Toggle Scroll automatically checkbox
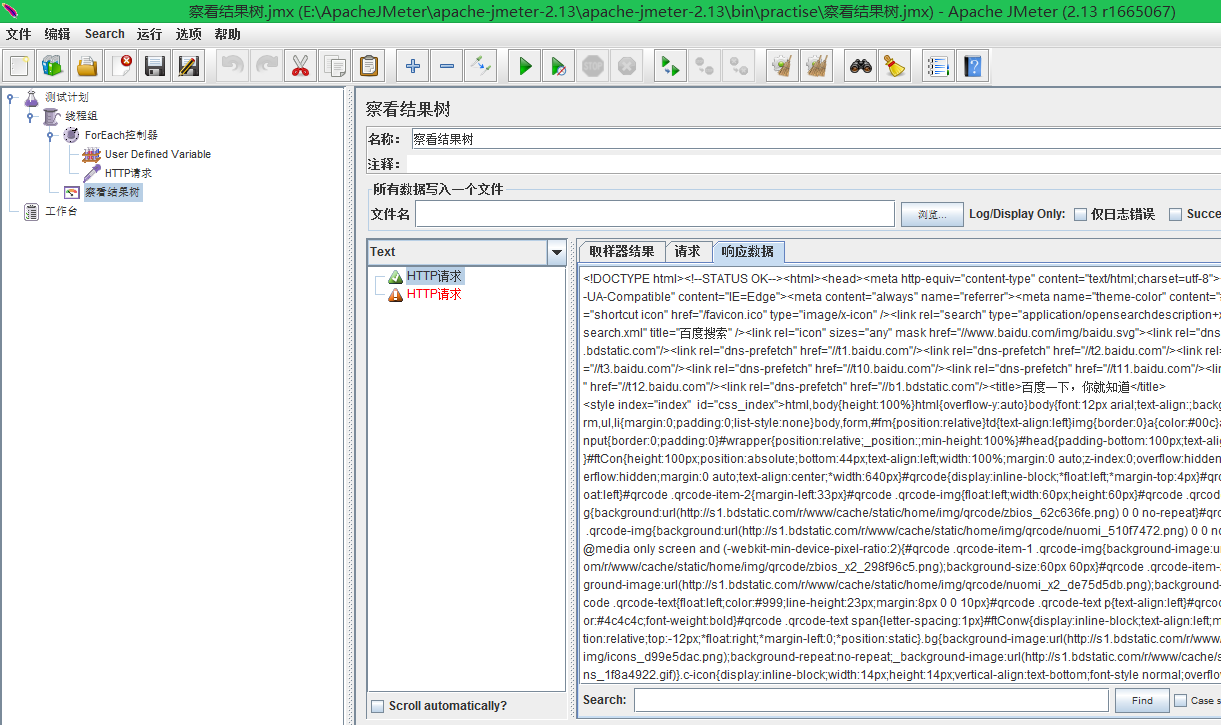Image resolution: width=1221 pixels, height=725 pixels. point(377,706)
